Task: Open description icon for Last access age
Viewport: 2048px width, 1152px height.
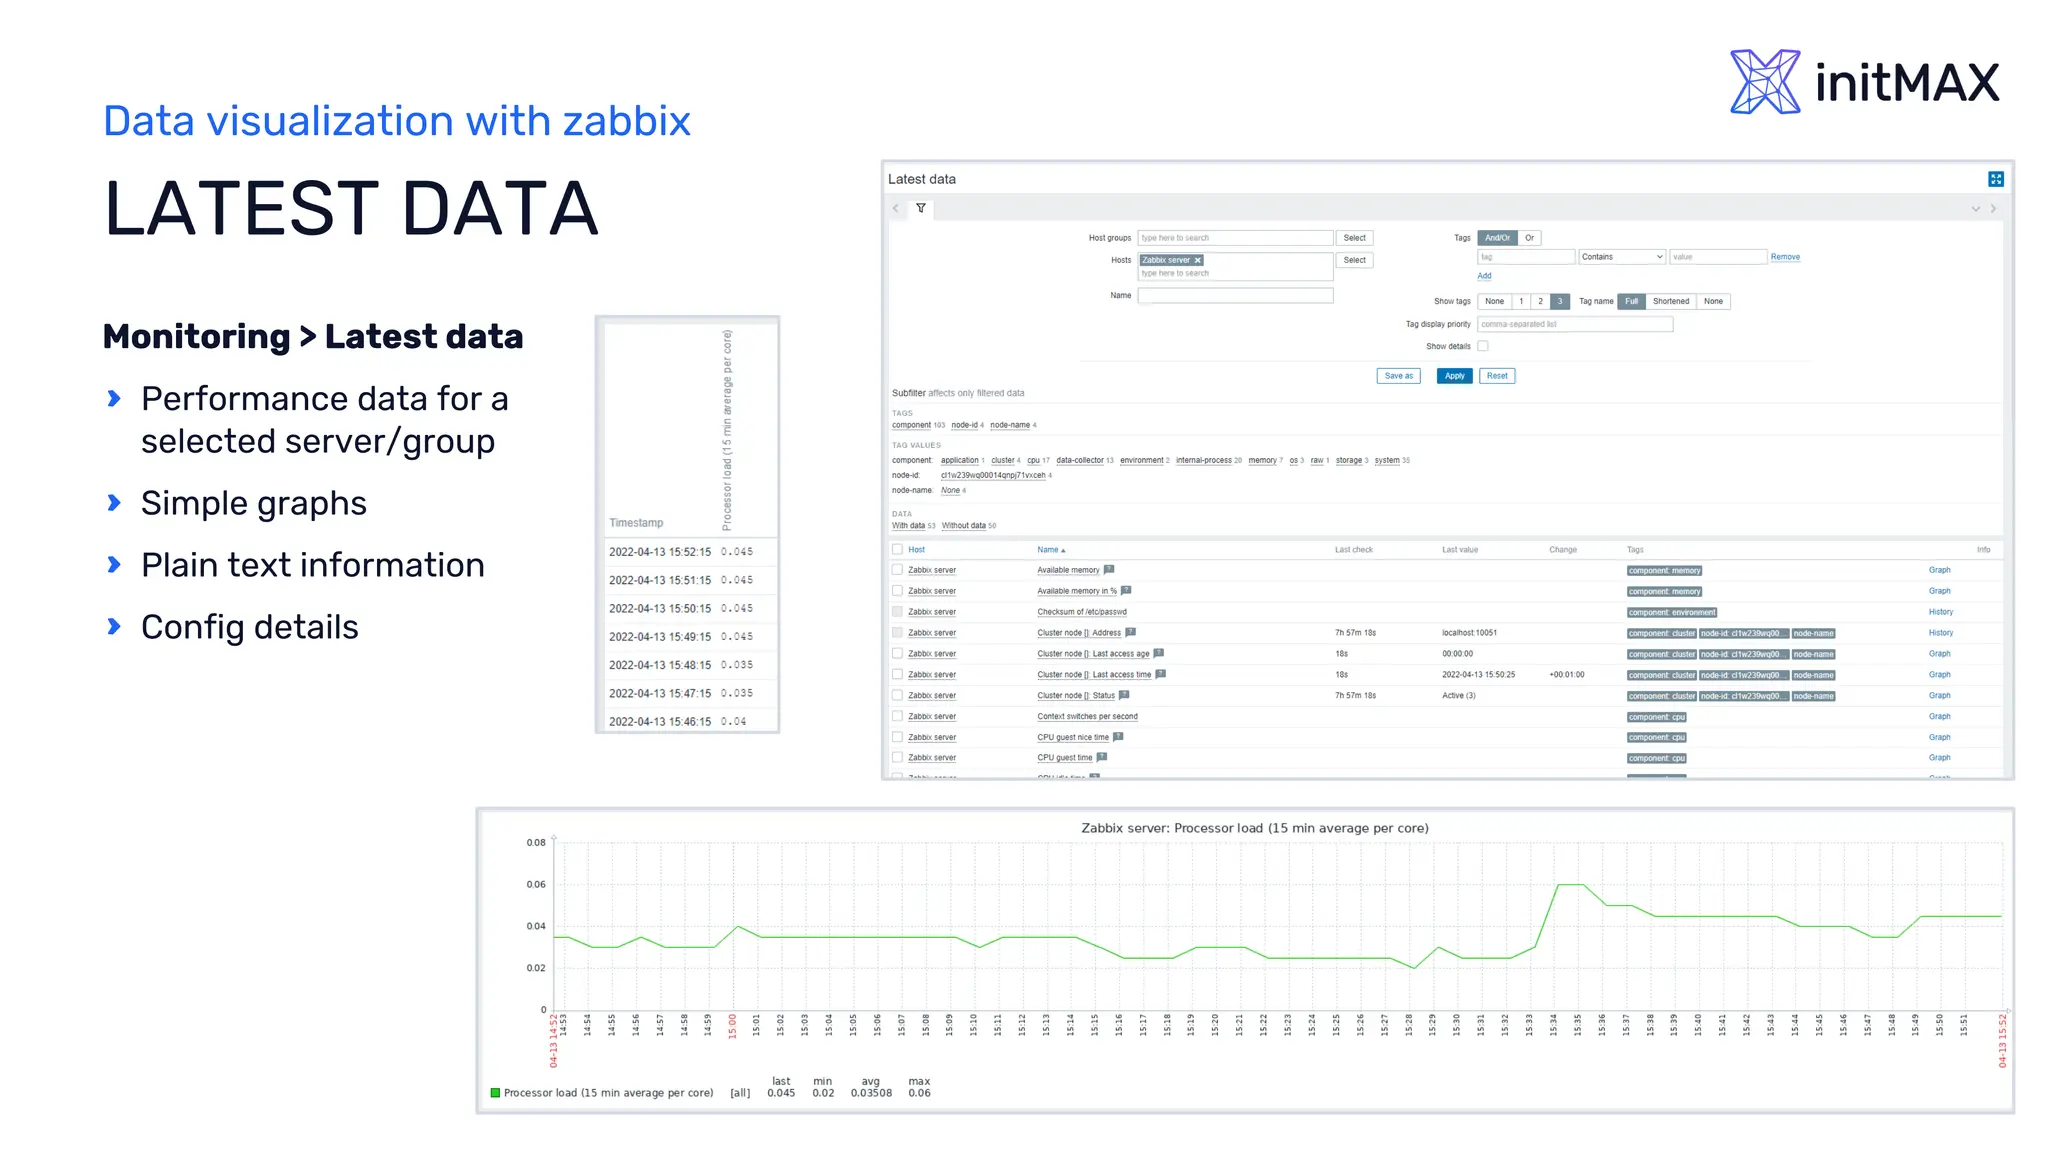Action: point(1158,653)
